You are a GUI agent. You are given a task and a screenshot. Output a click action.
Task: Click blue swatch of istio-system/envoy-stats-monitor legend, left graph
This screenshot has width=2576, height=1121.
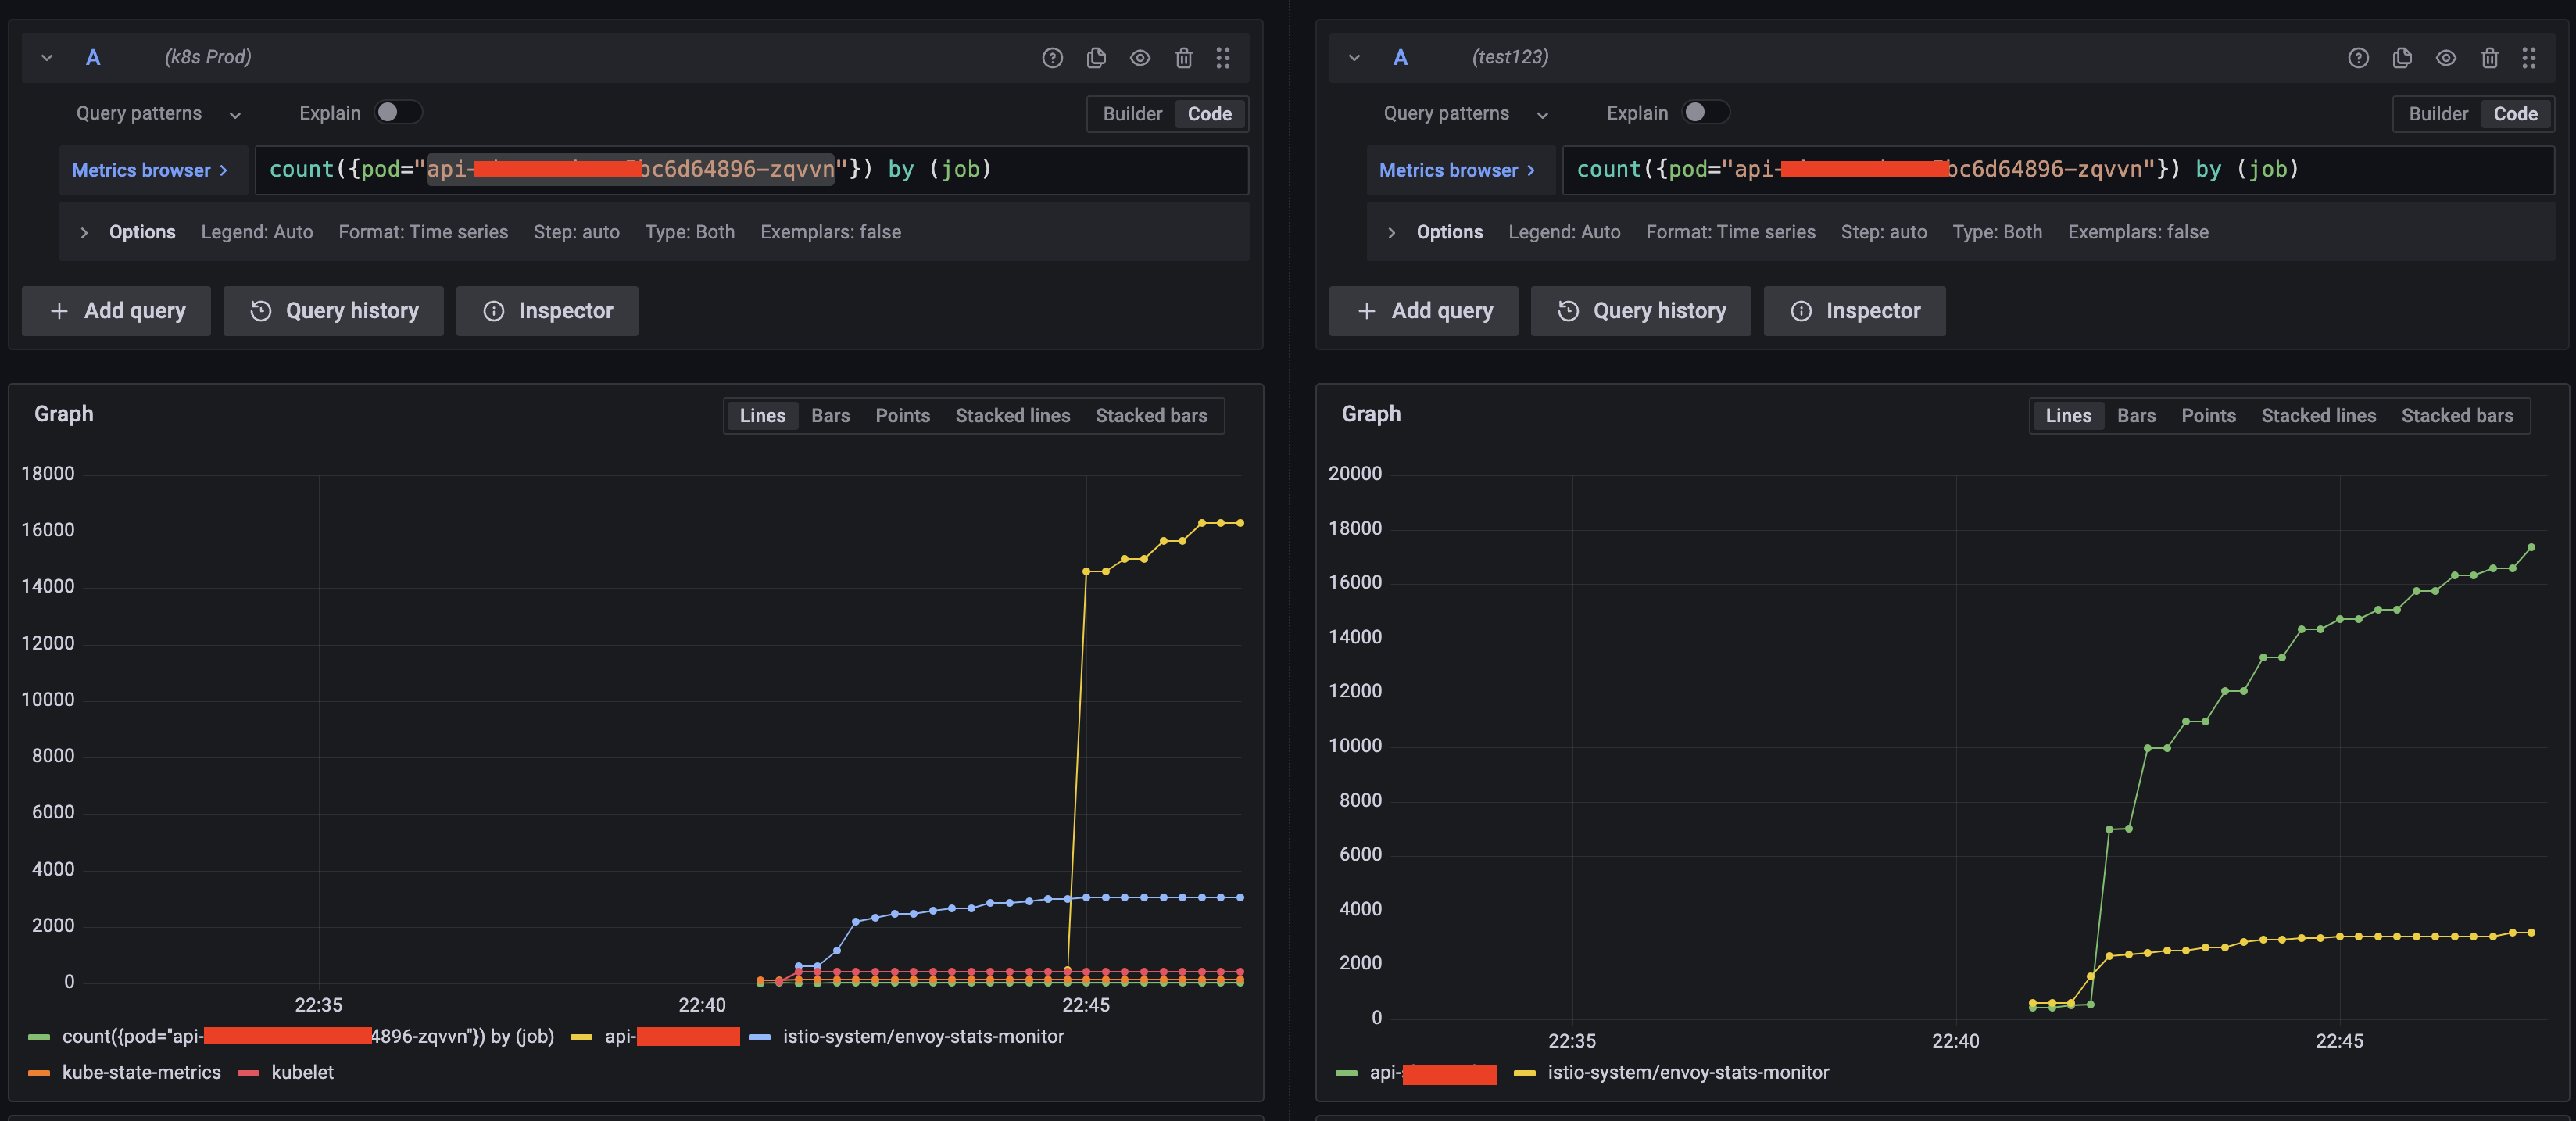click(759, 1038)
